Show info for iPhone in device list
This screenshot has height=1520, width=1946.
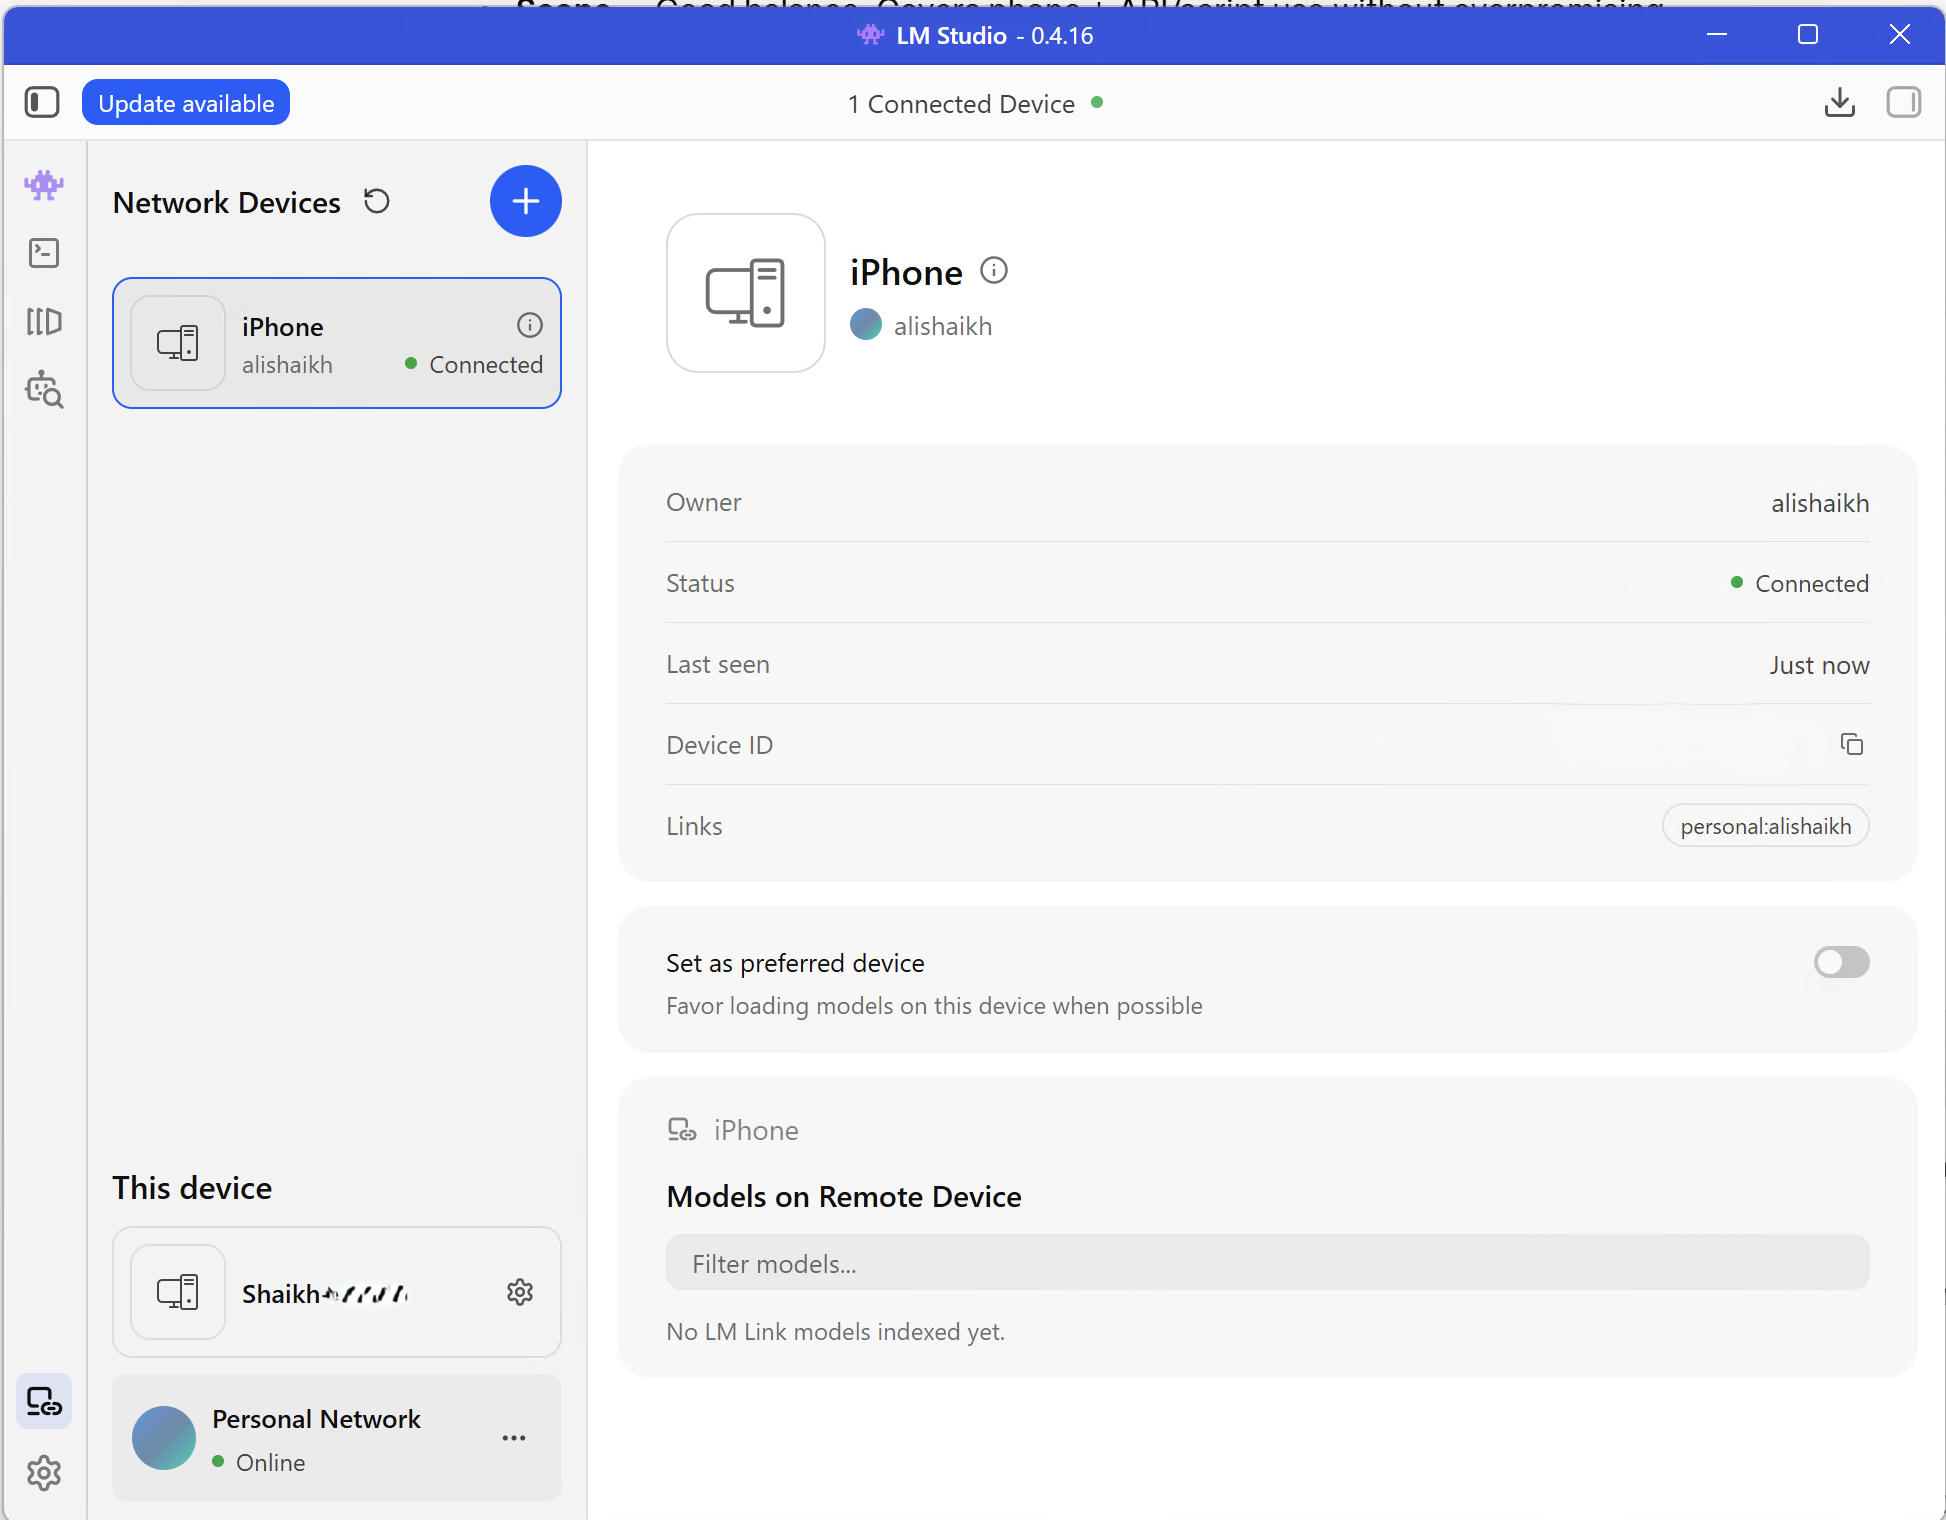point(530,325)
